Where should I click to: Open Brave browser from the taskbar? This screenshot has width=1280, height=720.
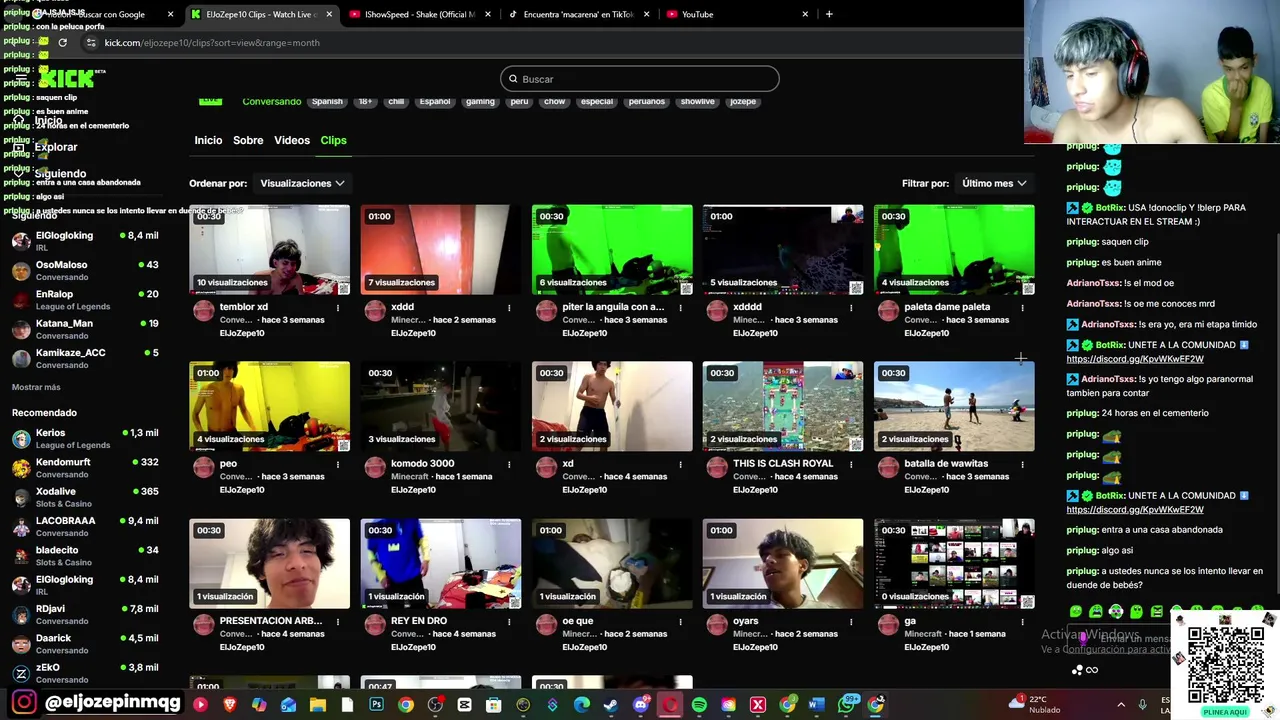(x=230, y=705)
